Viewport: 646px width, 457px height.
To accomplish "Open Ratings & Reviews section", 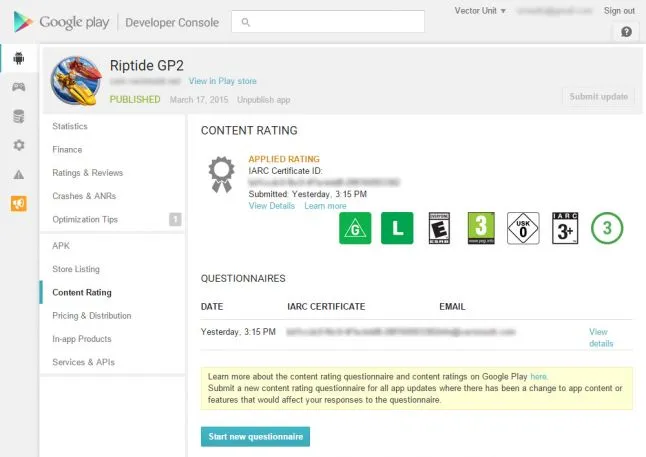I will coord(88,173).
